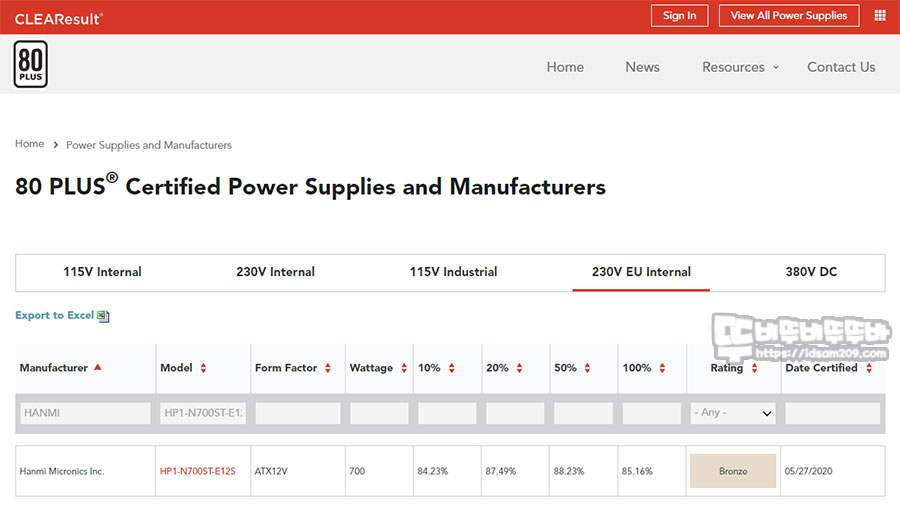Viewport: 900px width, 508px height.
Task: Switch to the 380V DC tab
Action: point(811,272)
